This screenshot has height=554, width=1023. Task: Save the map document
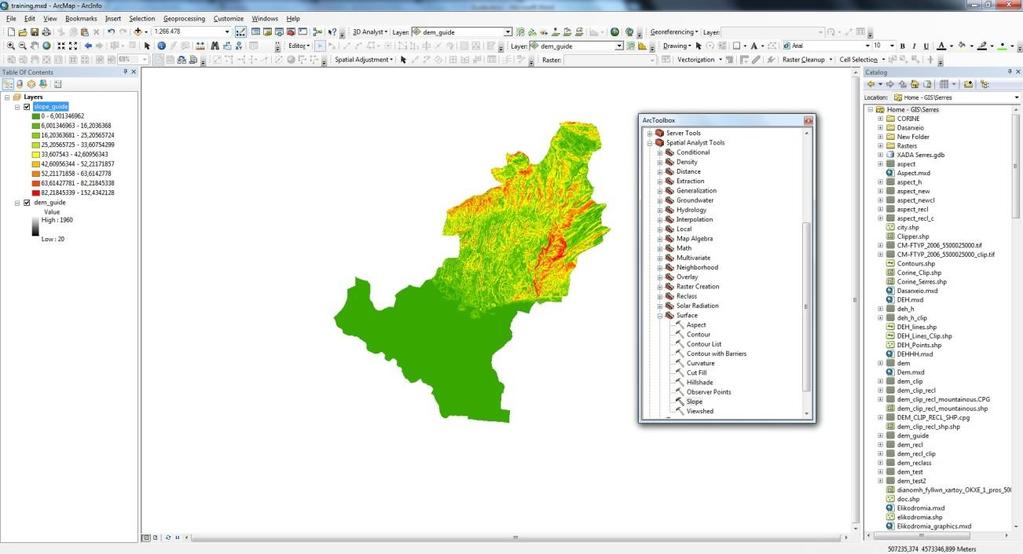pyautogui.click(x=35, y=32)
